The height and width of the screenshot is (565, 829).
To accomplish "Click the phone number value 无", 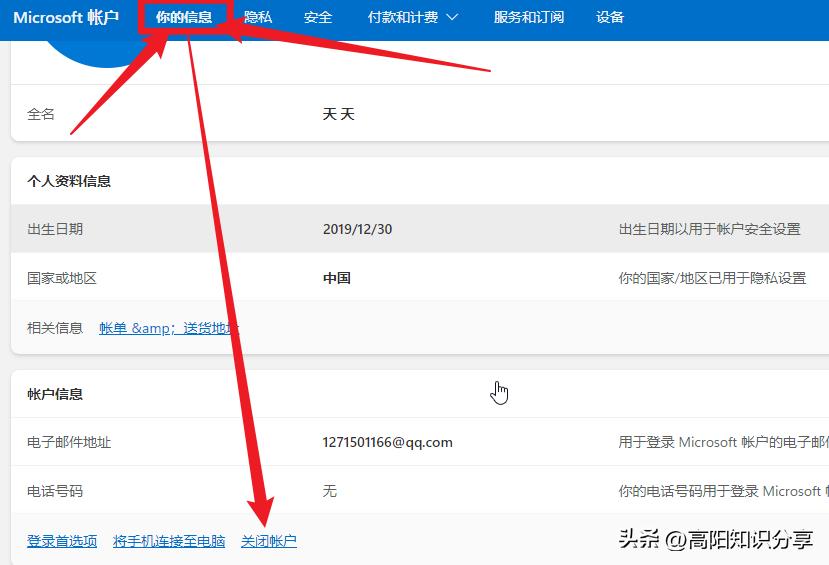I will [x=329, y=491].
